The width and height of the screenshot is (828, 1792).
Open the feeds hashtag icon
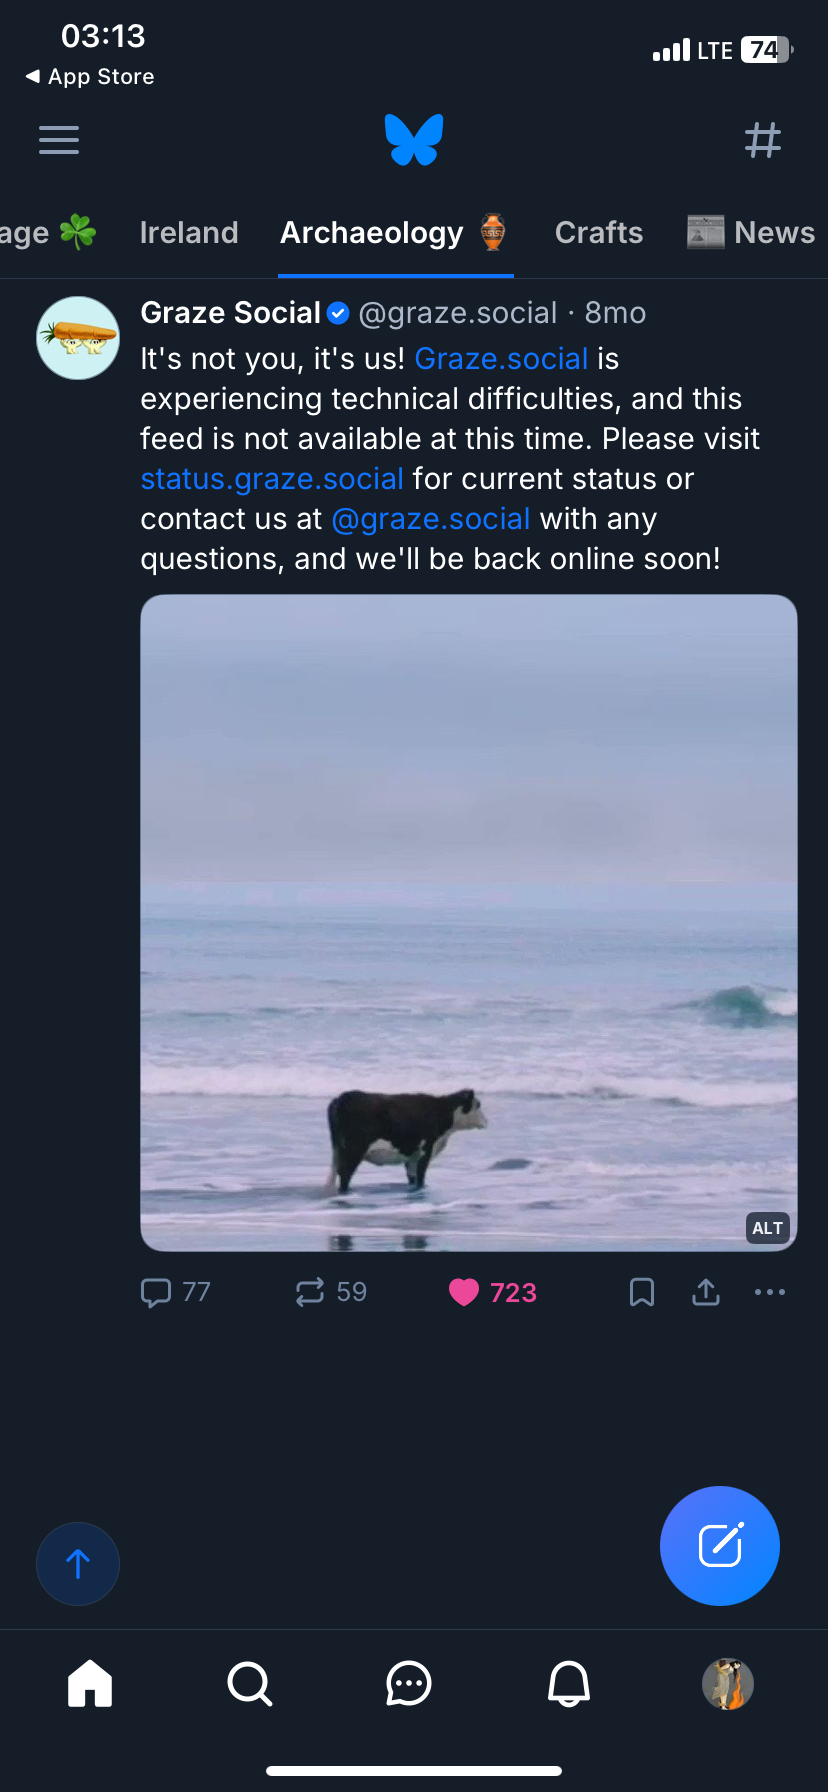click(763, 140)
